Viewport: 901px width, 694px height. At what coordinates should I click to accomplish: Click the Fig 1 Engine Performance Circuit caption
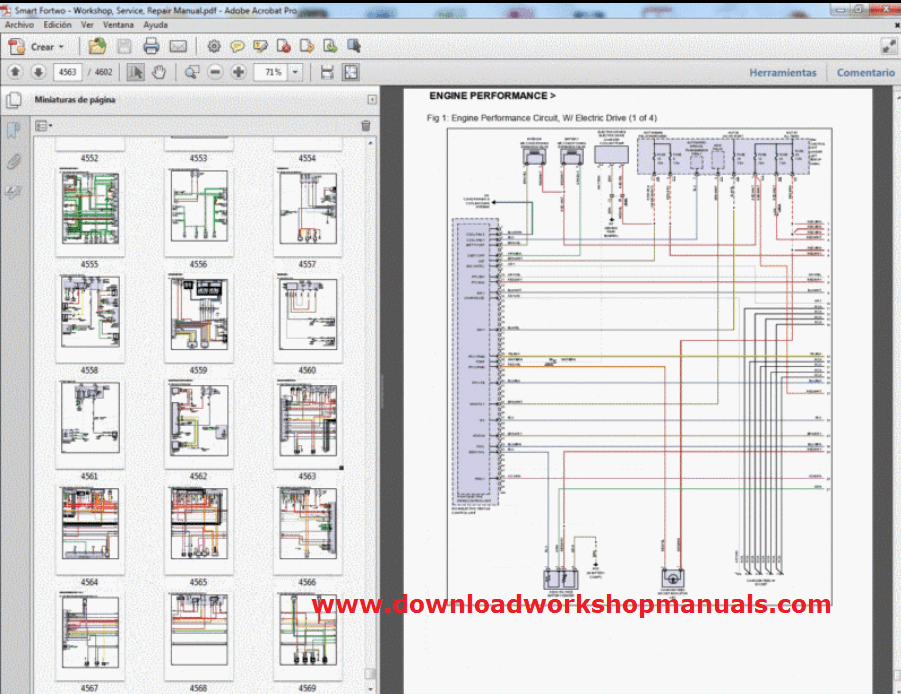point(541,118)
